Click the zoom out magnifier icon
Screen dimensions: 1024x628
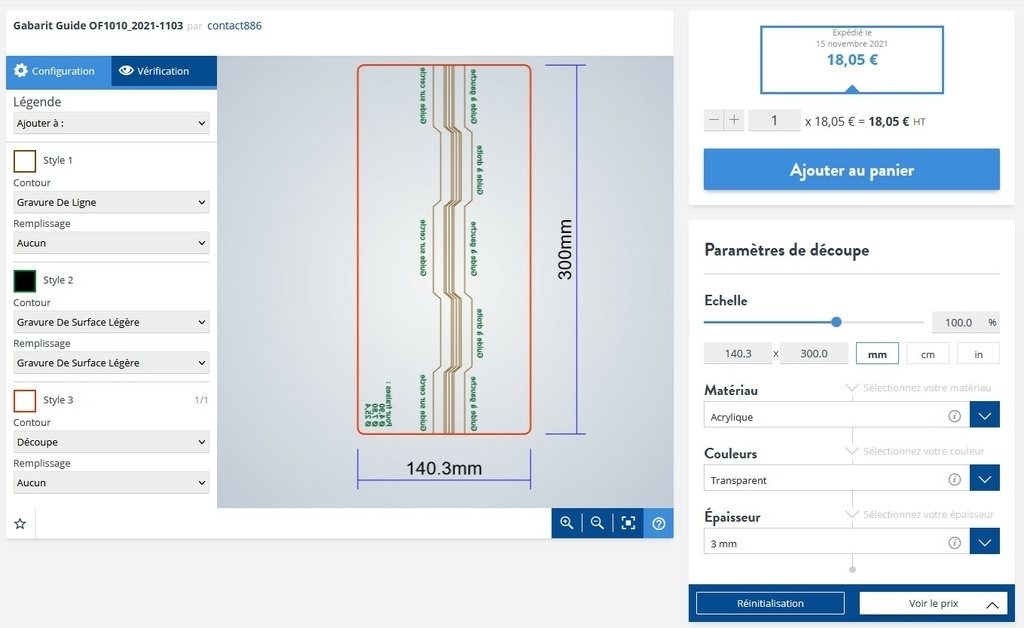click(597, 523)
